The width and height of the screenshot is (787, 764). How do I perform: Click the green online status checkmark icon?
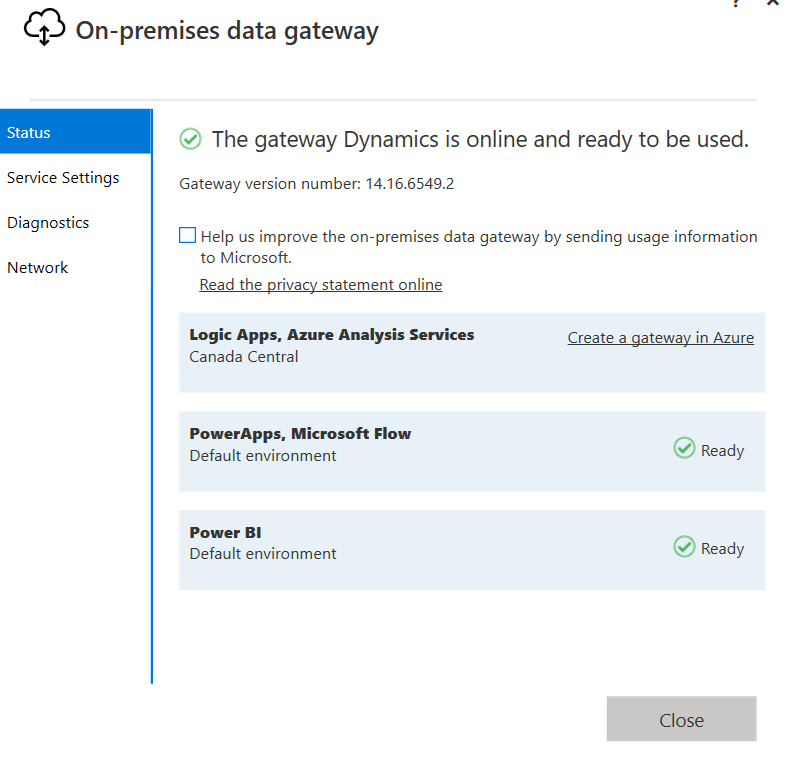click(x=190, y=139)
